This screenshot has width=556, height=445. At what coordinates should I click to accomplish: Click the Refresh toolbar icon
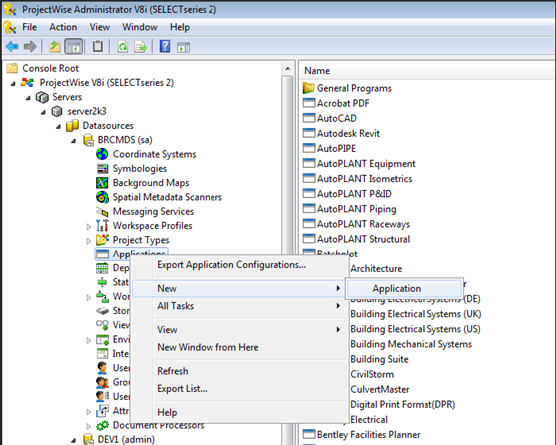123,46
